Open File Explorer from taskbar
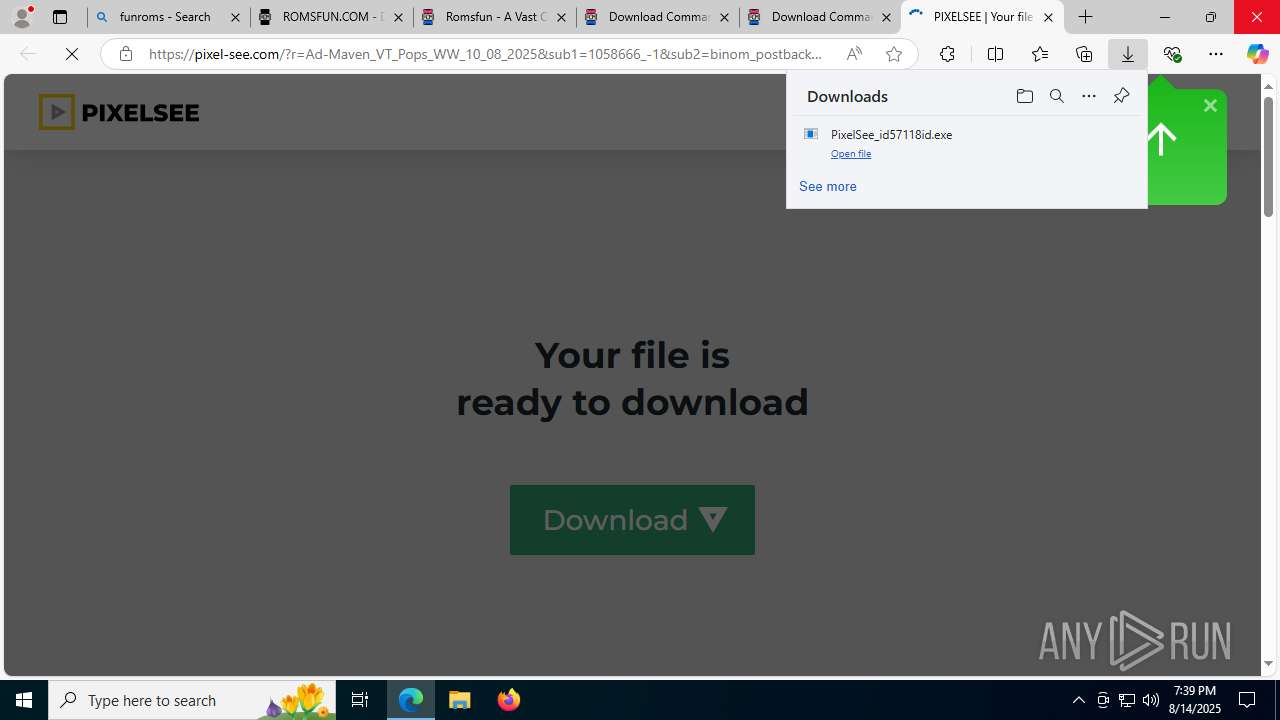 point(460,700)
